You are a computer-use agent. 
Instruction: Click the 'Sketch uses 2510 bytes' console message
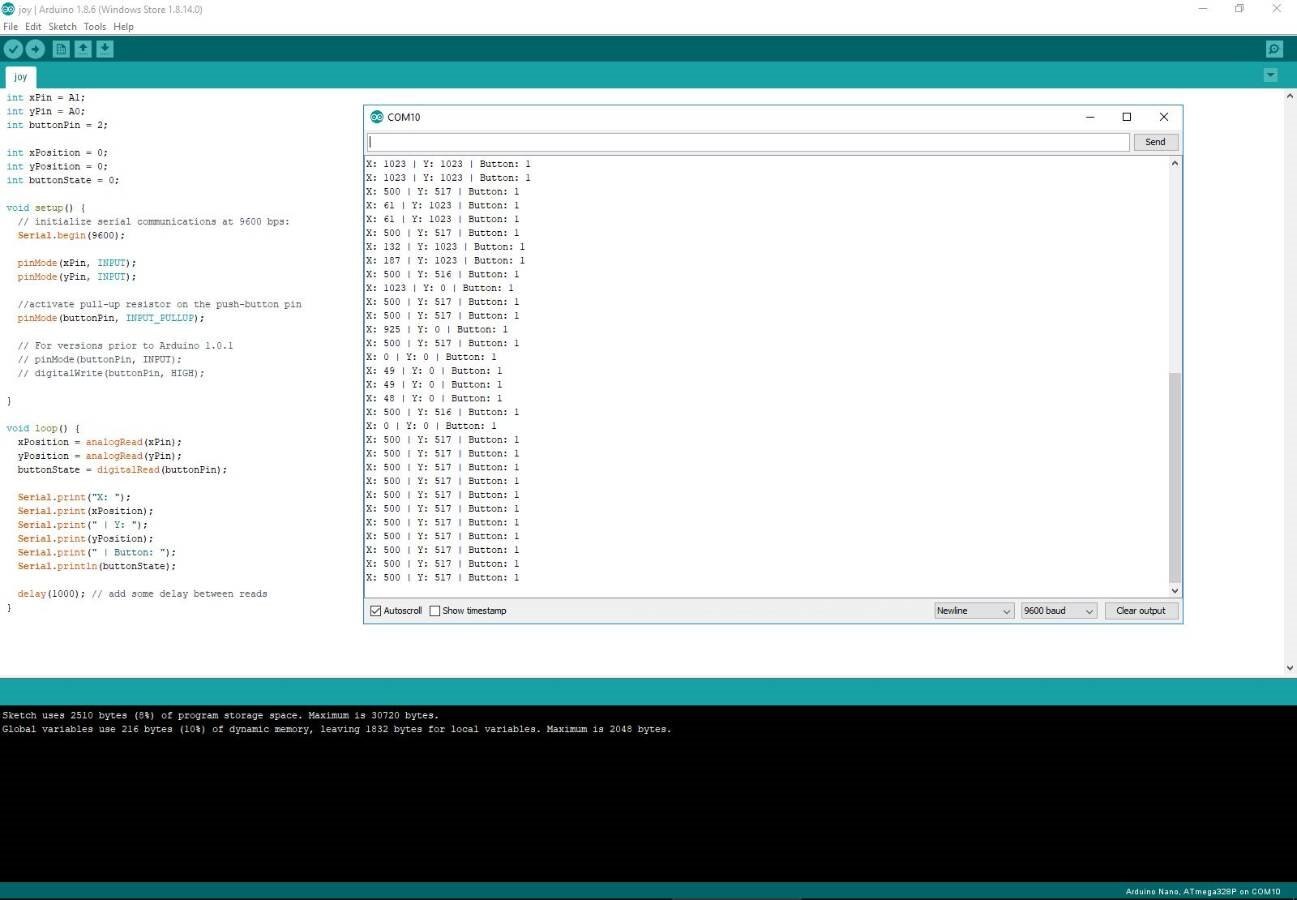pos(220,716)
